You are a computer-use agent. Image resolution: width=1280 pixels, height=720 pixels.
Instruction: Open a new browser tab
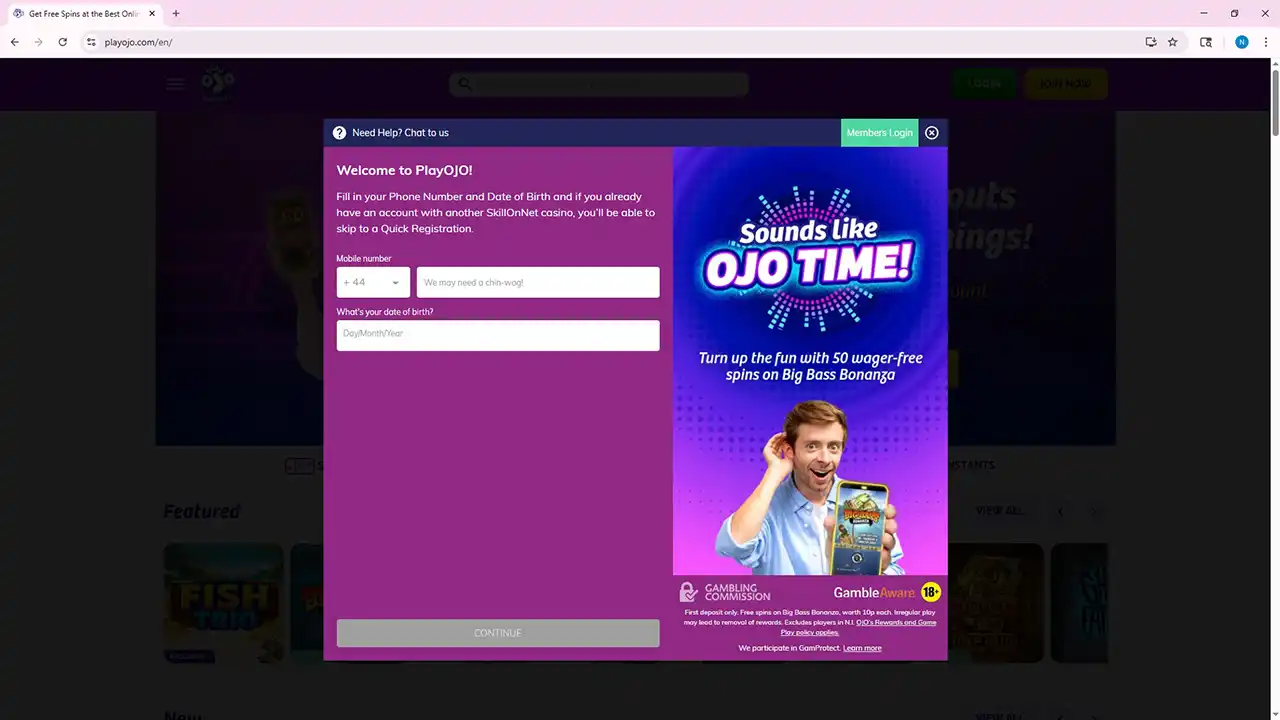176,14
